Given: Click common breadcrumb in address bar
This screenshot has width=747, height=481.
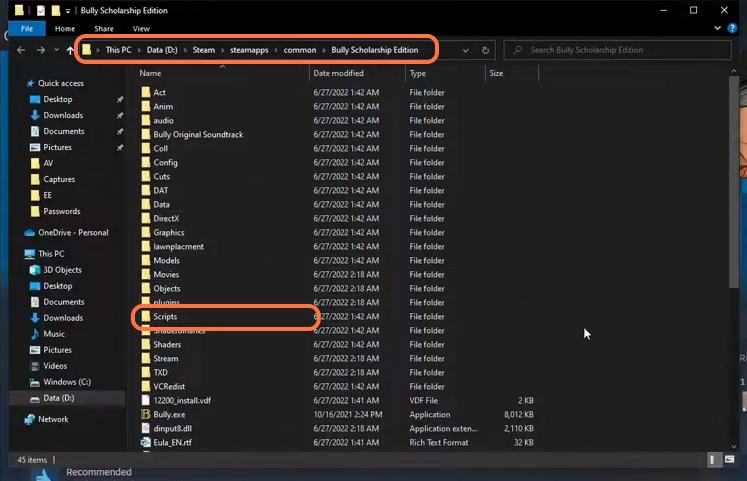Looking at the screenshot, I should point(300,50).
